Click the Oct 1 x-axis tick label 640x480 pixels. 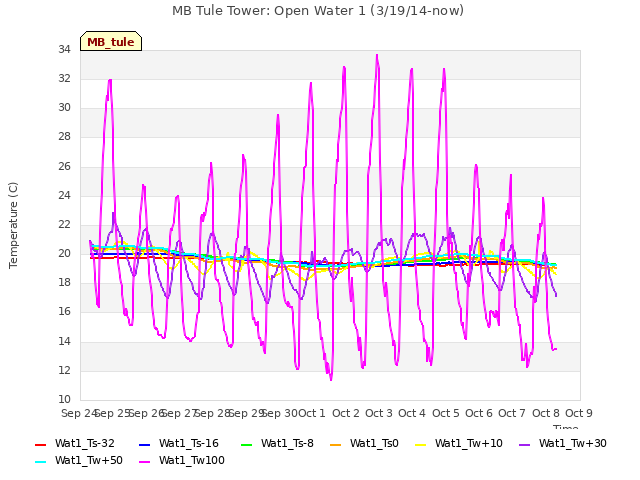coord(312,413)
